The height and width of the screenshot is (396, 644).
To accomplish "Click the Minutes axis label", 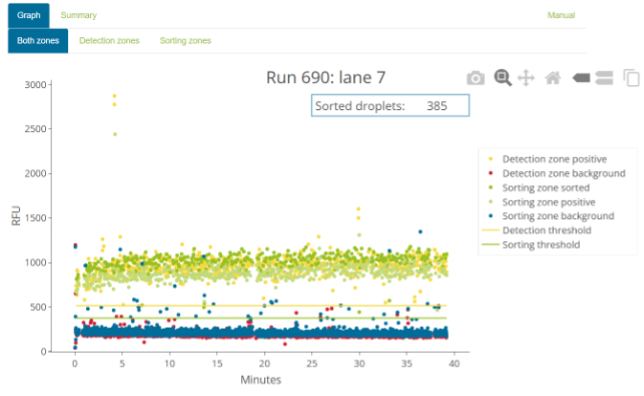I will coord(261,380).
